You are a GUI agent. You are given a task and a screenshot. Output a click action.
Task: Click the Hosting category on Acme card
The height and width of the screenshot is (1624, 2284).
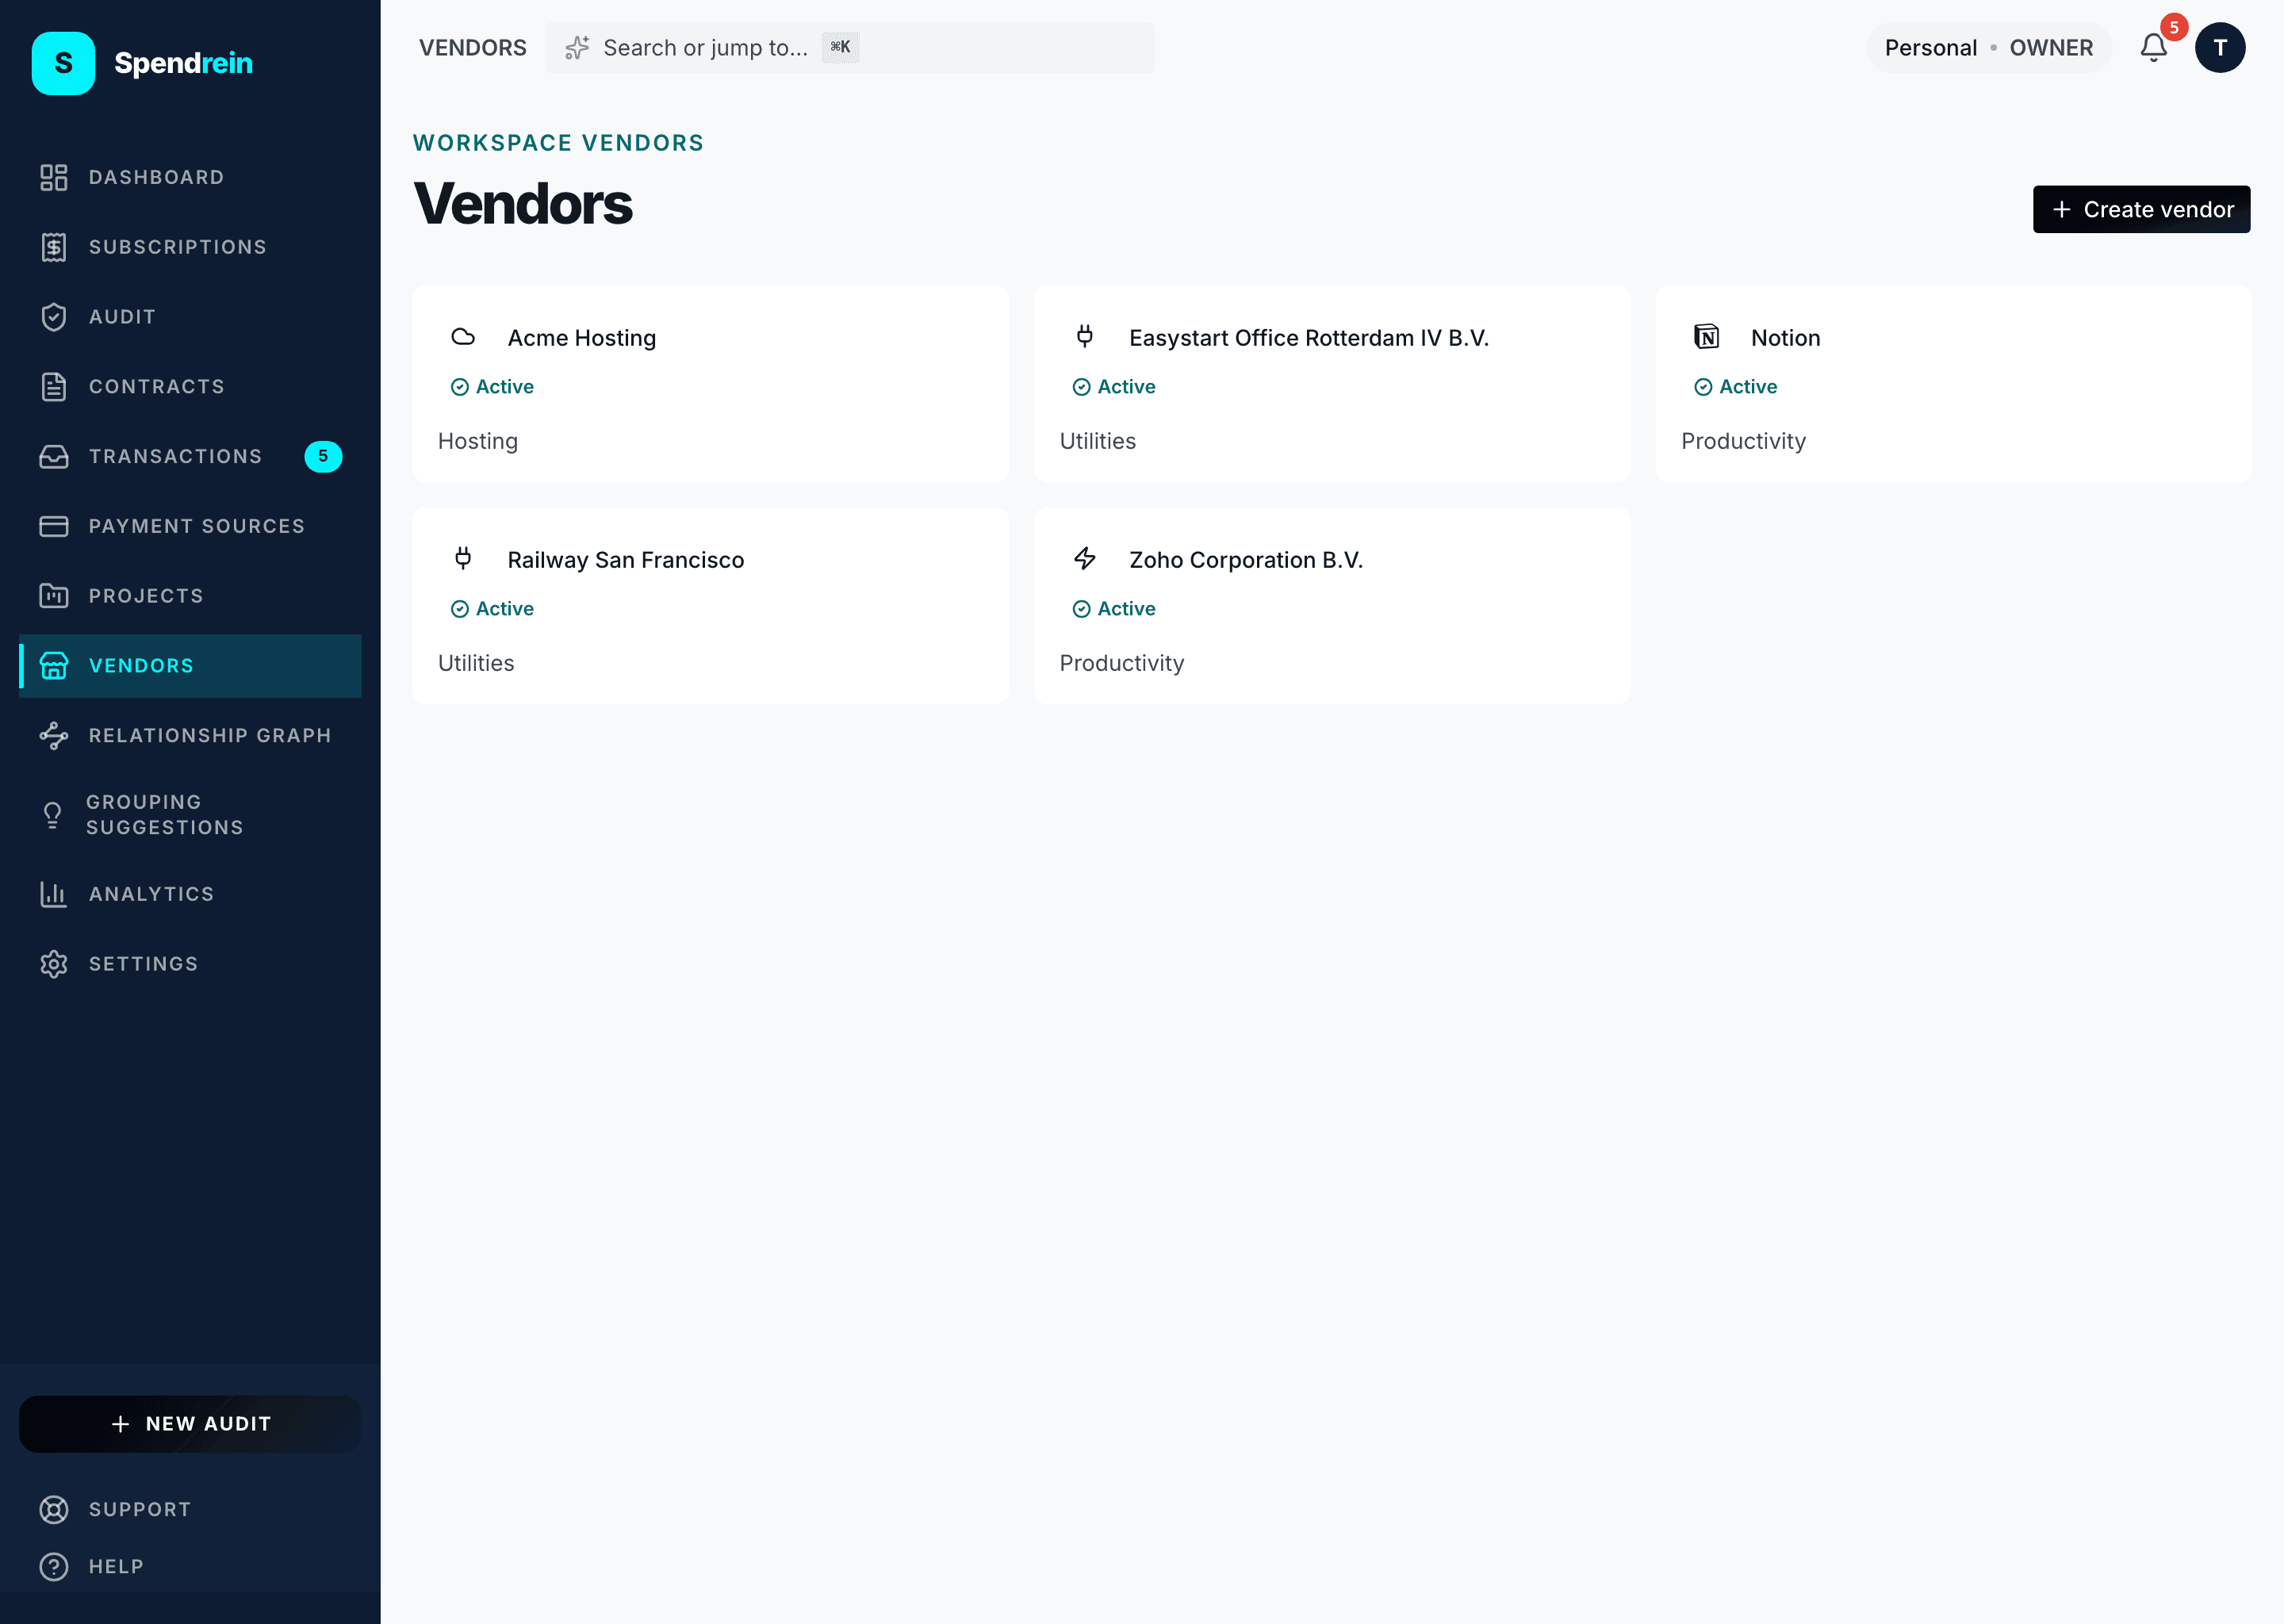[478, 441]
